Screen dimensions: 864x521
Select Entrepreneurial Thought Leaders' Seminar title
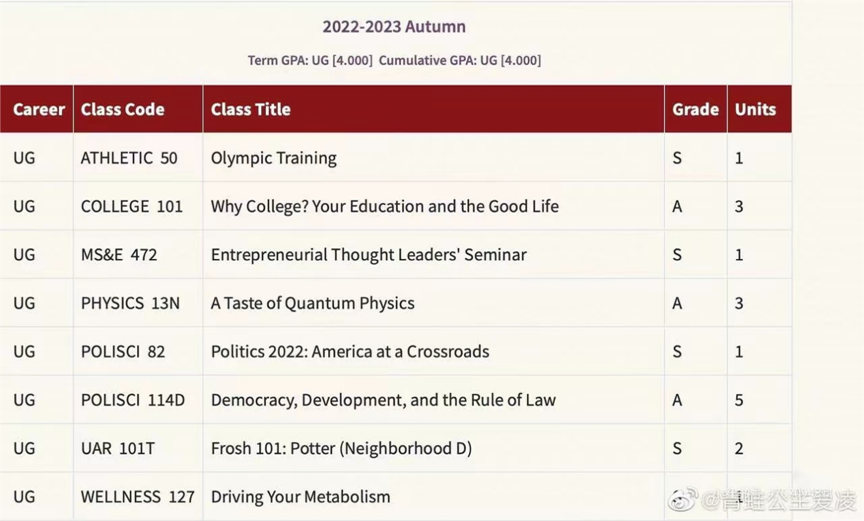pos(369,255)
